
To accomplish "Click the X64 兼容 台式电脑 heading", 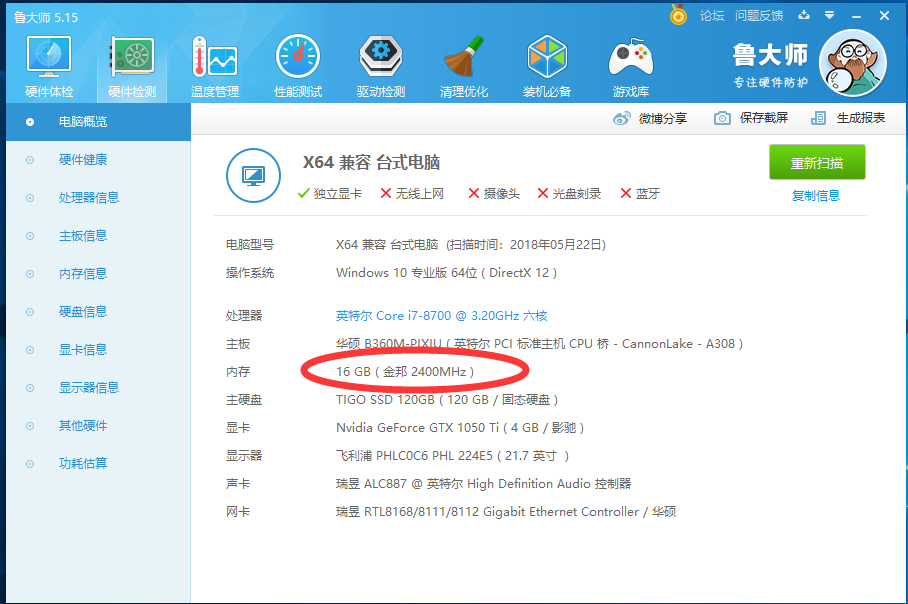I will 371,163.
